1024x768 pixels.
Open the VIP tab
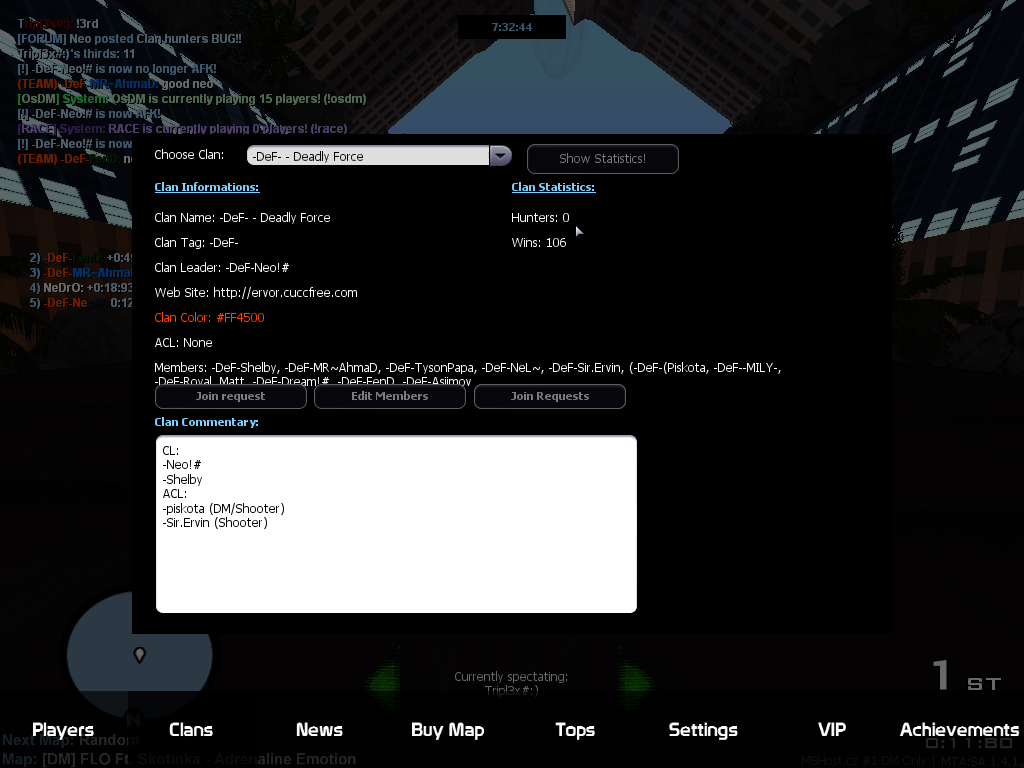pos(832,729)
